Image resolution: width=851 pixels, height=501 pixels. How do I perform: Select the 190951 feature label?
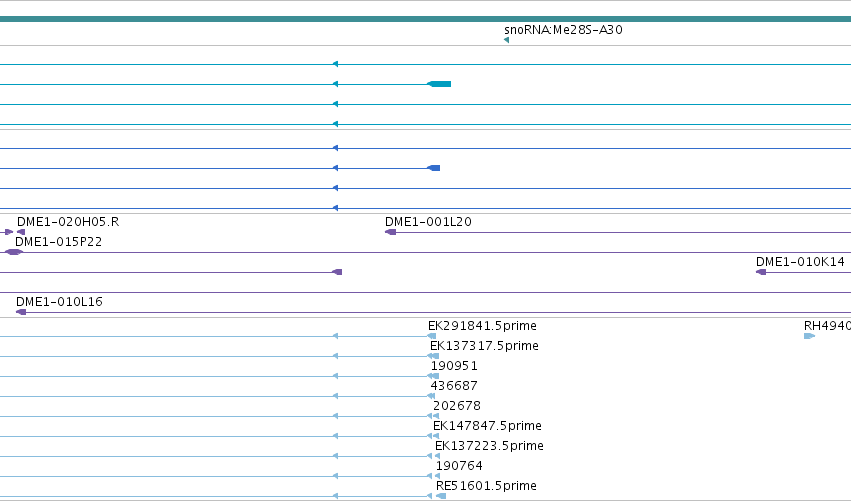[x=454, y=366]
